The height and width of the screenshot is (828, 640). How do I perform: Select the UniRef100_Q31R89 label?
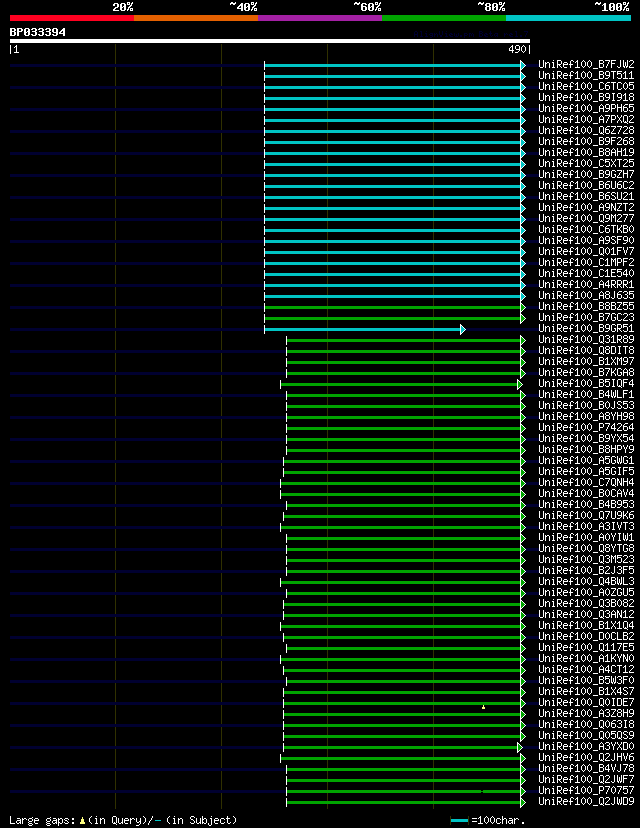(x=586, y=340)
